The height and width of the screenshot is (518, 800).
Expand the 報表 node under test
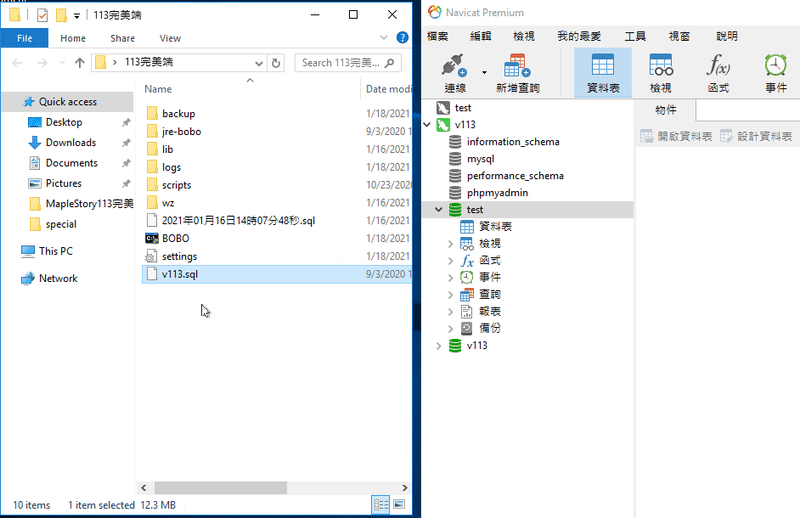pyautogui.click(x=451, y=312)
